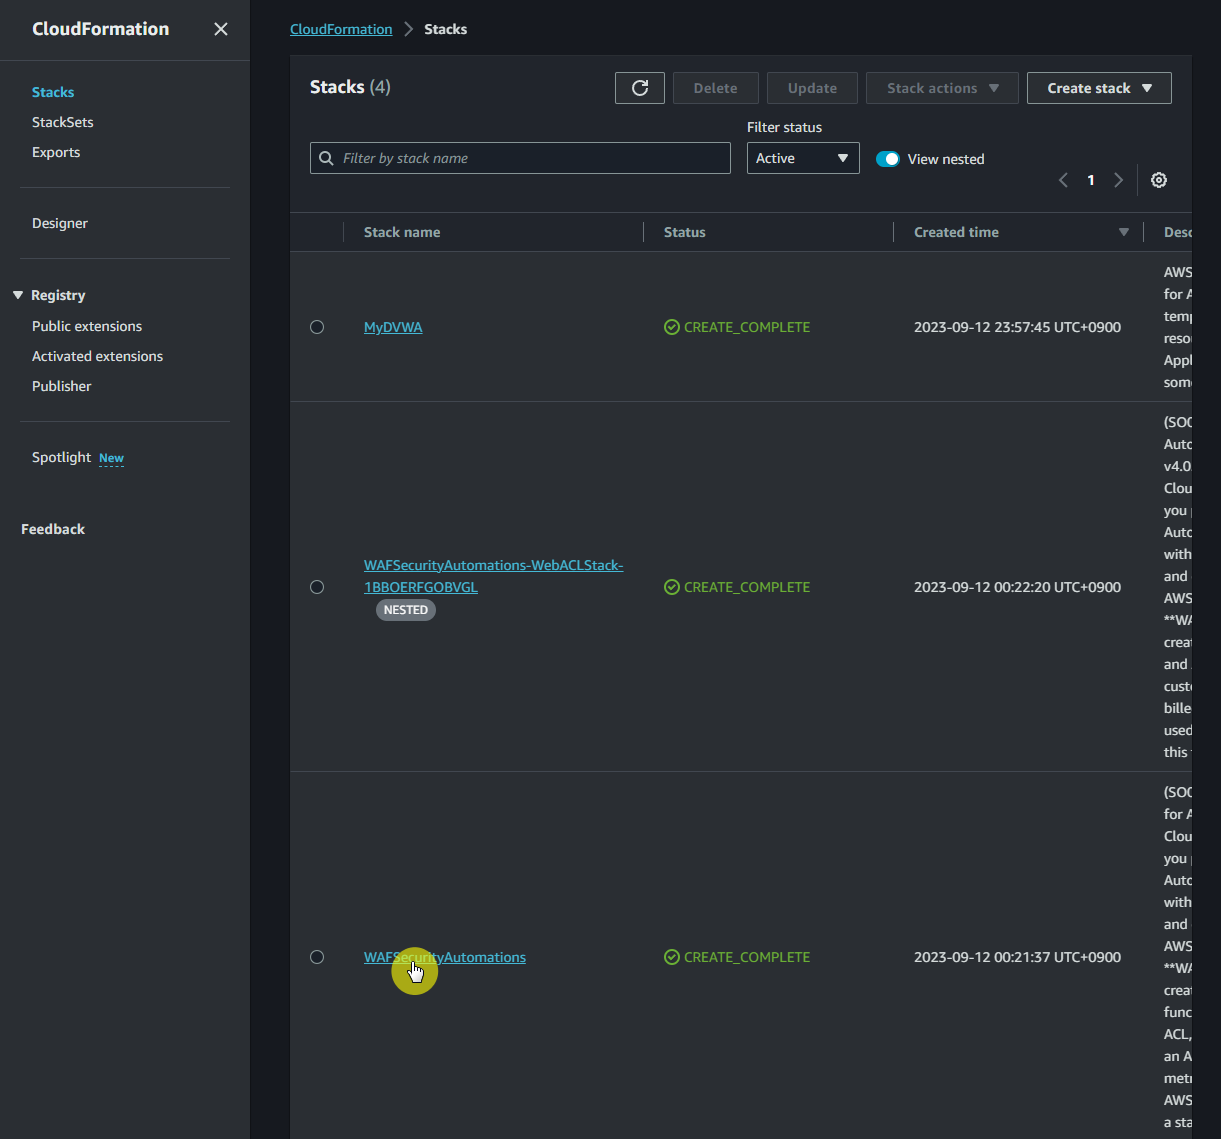Click the Stacks breadcrumb text
The height and width of the screenshot is (1139, 1221).
pyautogui.click(x=445, y=29)
